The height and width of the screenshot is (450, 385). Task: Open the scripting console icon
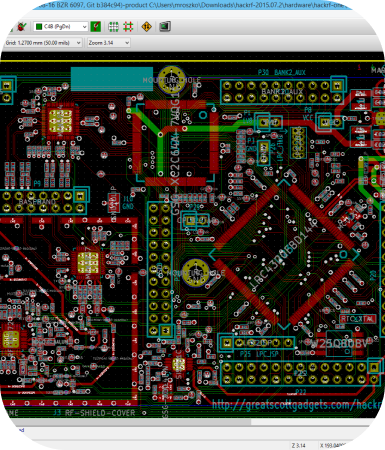click(165, 26)
